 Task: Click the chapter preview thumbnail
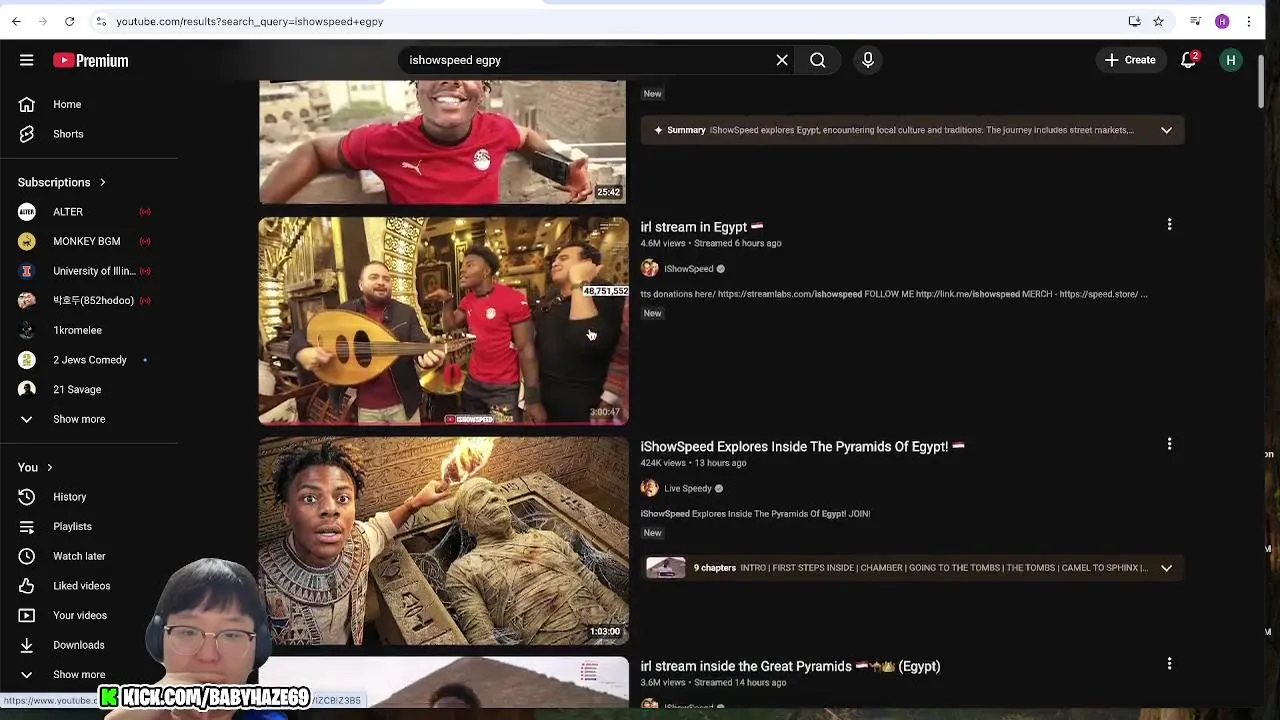tap(666, 568)
